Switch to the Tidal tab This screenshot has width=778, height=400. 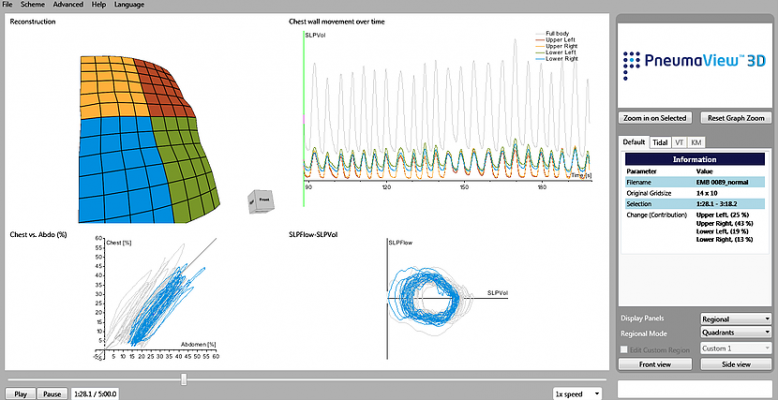pyautogui.click(x=660, y=143)
